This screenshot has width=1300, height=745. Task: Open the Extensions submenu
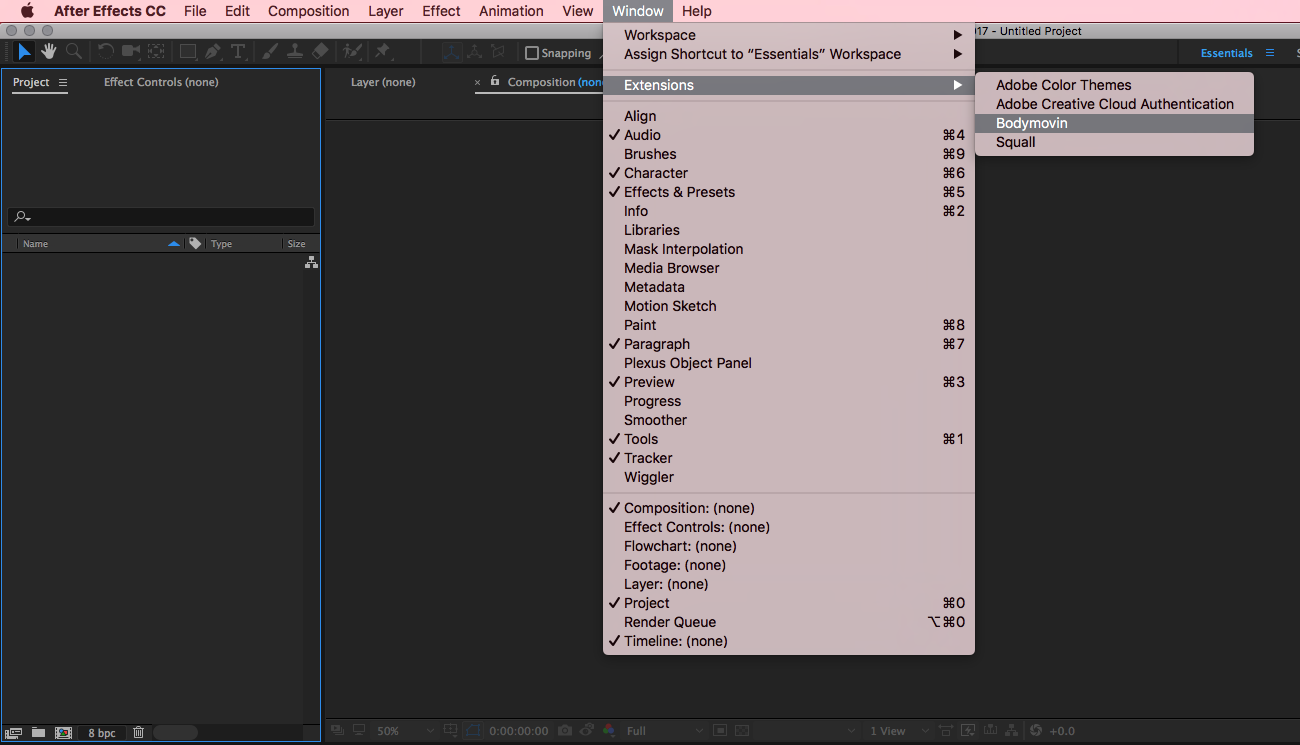(788, 85)
